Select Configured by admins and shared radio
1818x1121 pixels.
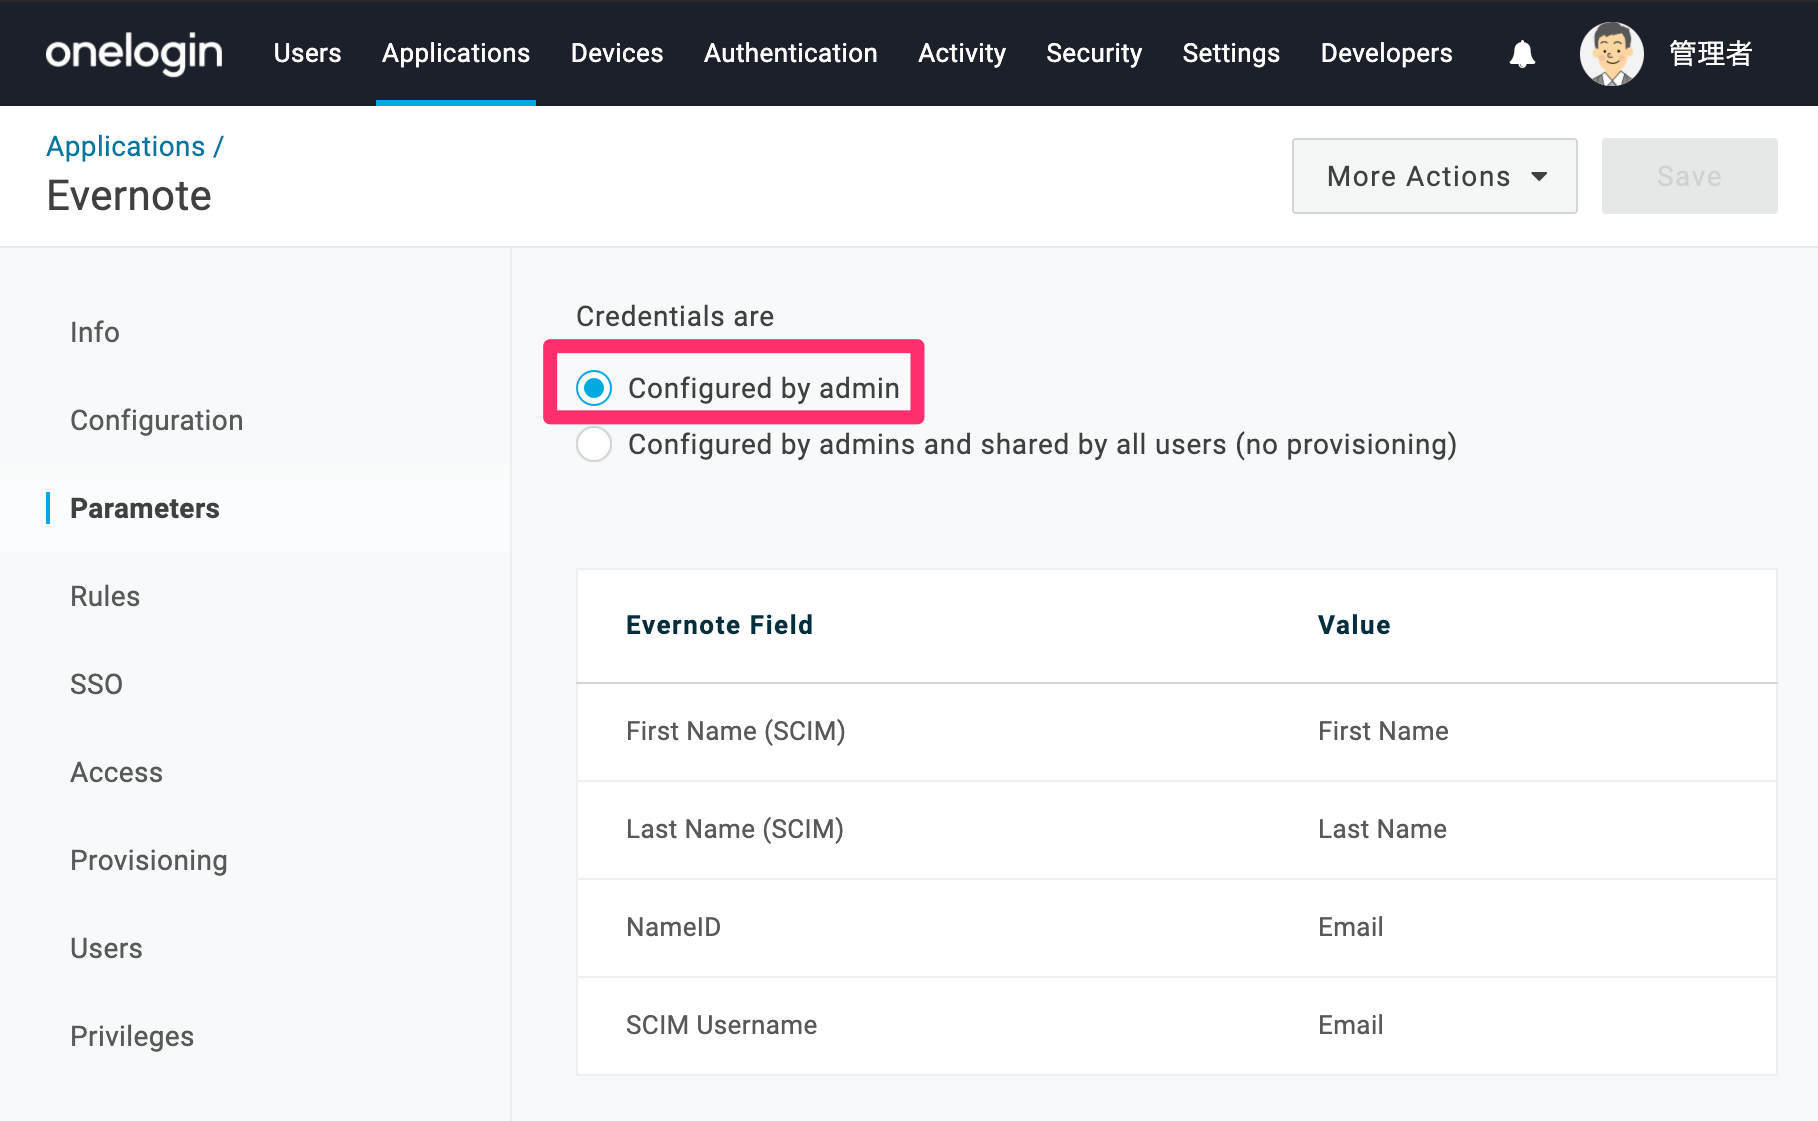point(594,443)
